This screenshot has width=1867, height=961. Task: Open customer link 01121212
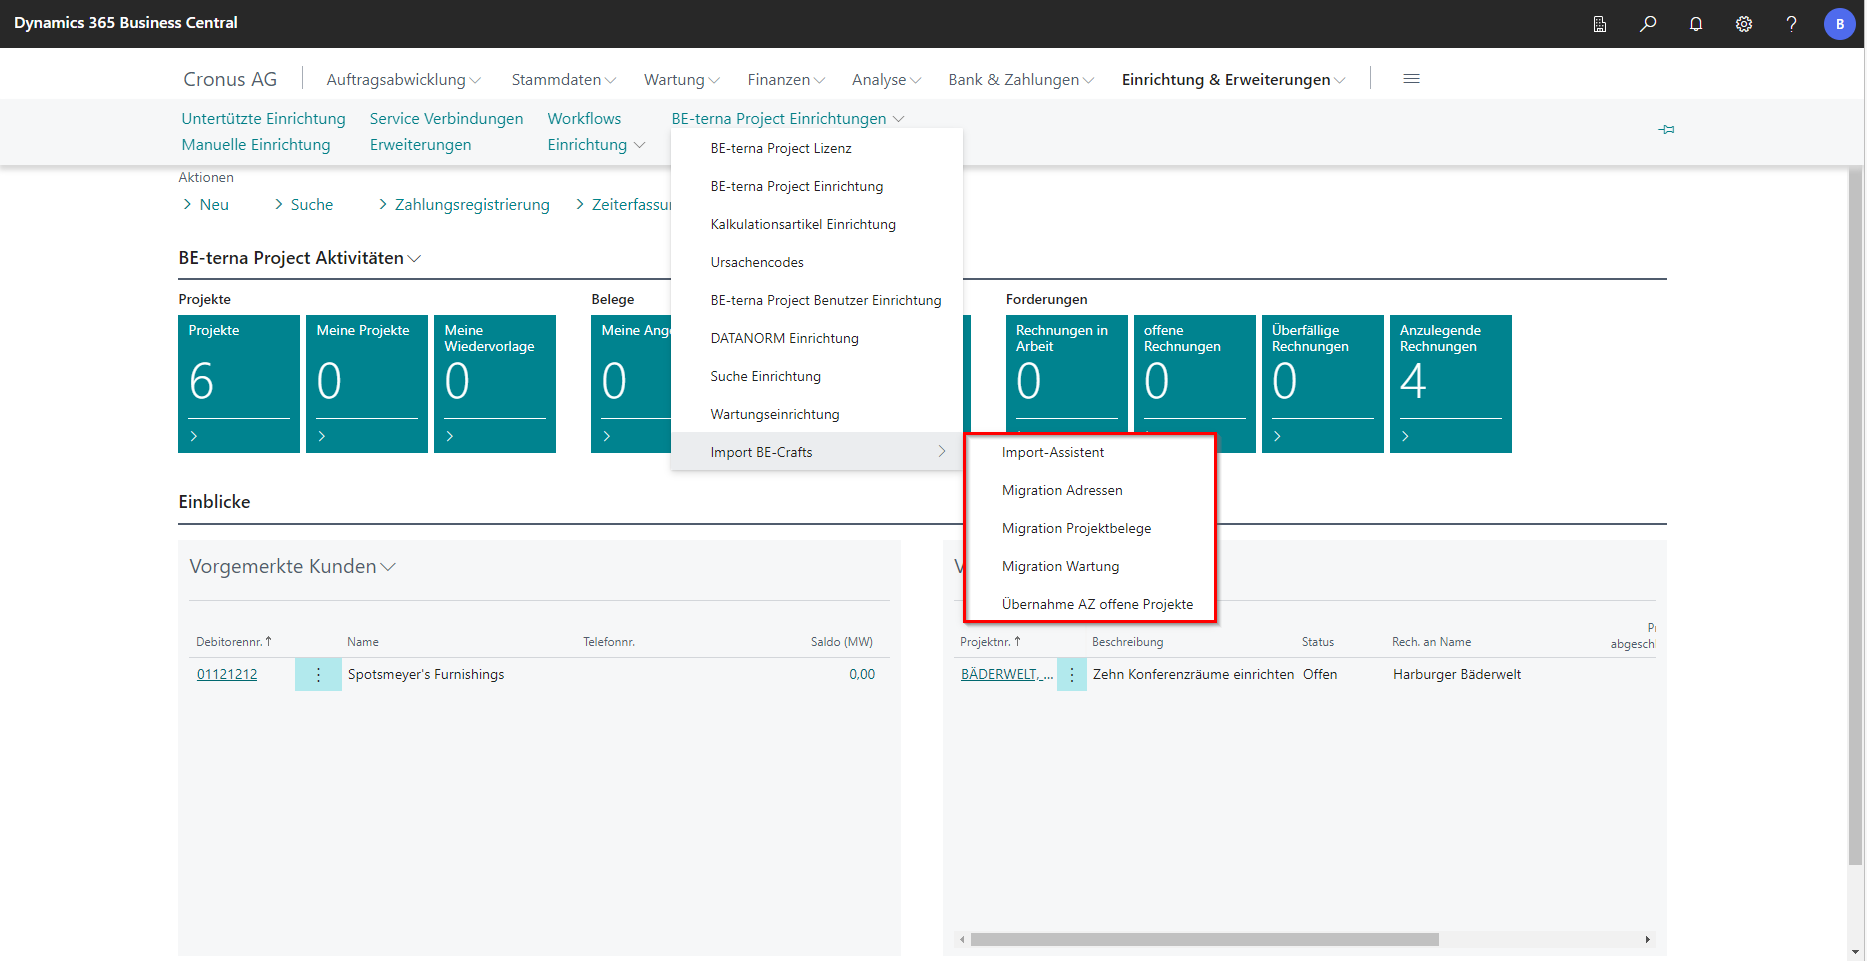(227, 675)
